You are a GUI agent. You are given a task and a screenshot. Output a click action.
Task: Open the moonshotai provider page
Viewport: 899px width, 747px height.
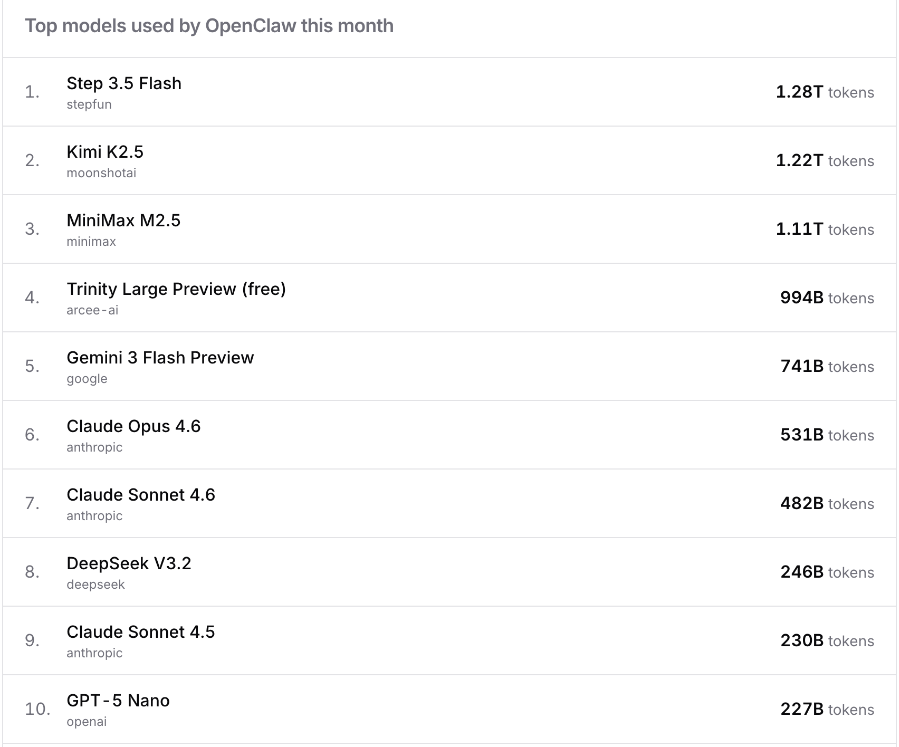pos(101,173)
